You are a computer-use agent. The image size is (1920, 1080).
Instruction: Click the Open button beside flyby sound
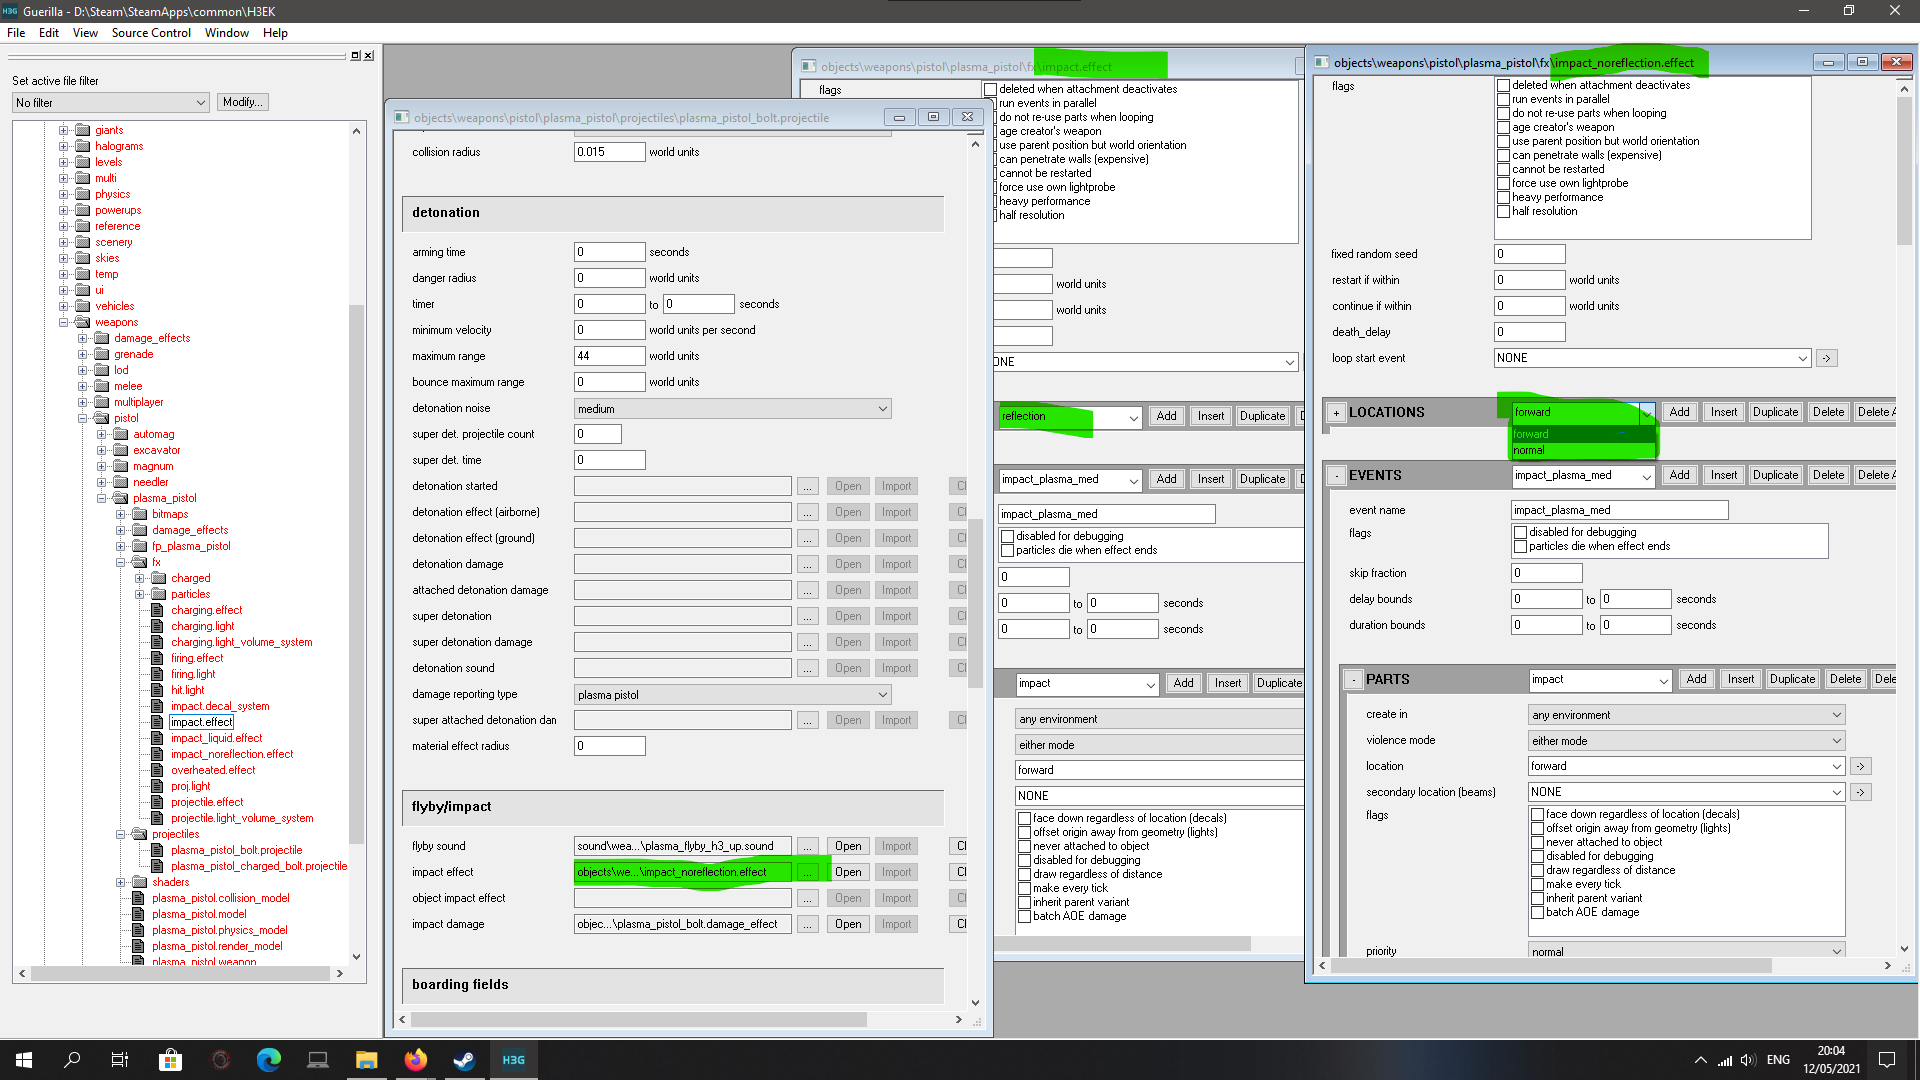click(x=848, y=846)
